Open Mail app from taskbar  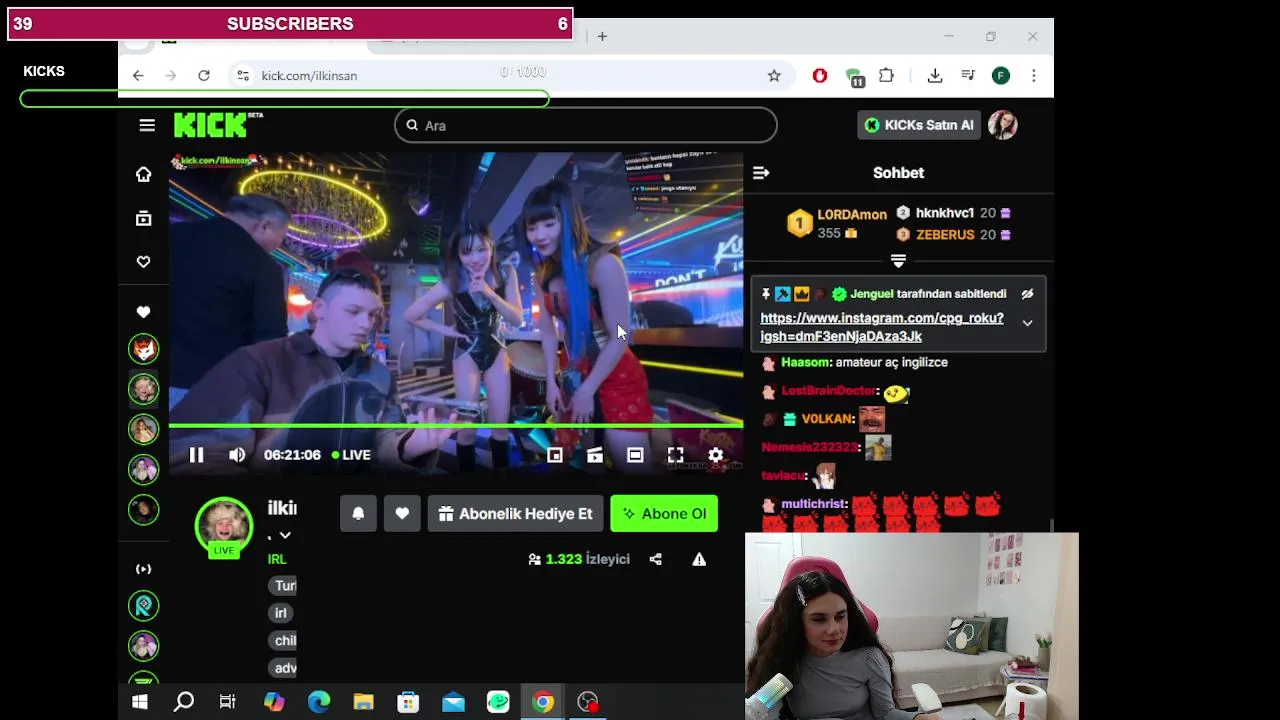pyautogui.click(x=453, y=702)
